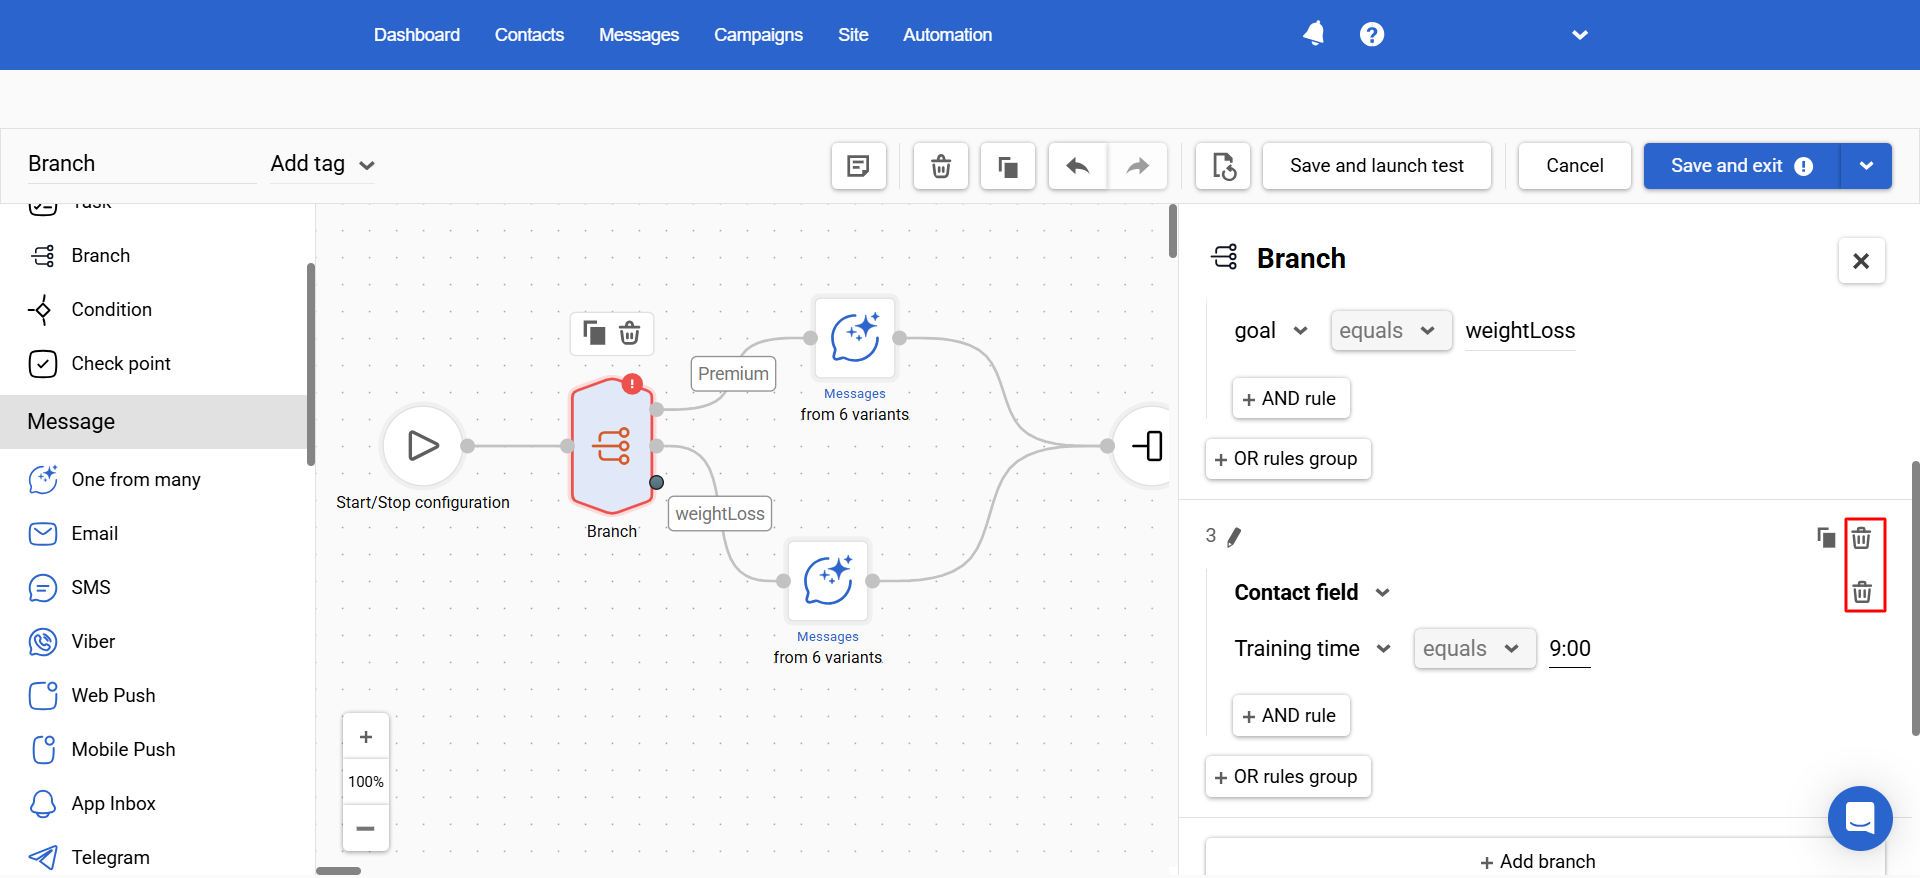Screen dimensions: 1920x878
Task: Delete the Contact field rule
Action: pos(1861,592)
